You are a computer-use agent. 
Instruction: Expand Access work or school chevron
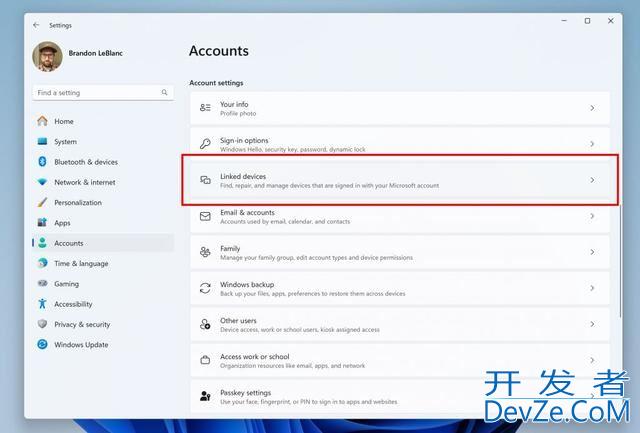pos(592,360)
